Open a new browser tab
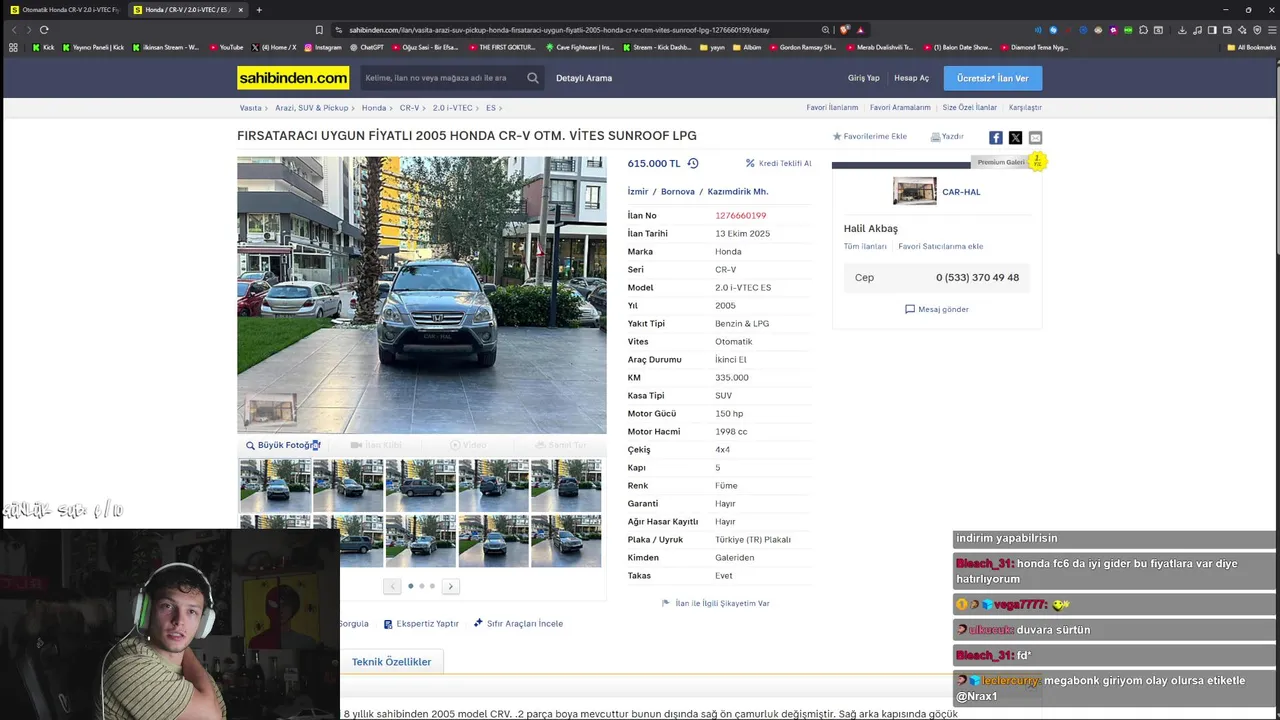The width and height of the screenshot is (1280, 720). (259, 10)
